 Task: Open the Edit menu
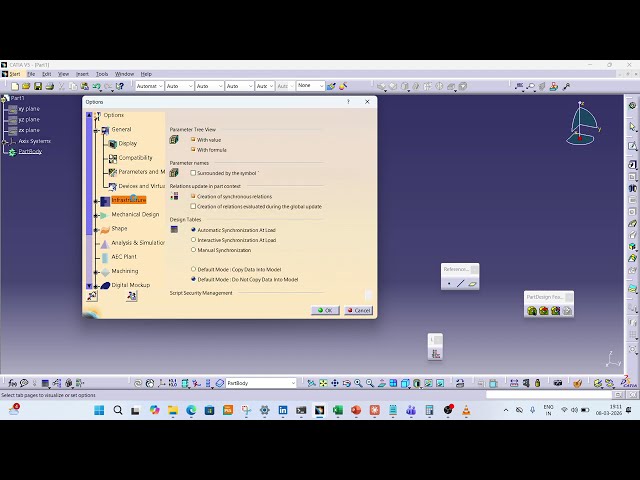47,74
